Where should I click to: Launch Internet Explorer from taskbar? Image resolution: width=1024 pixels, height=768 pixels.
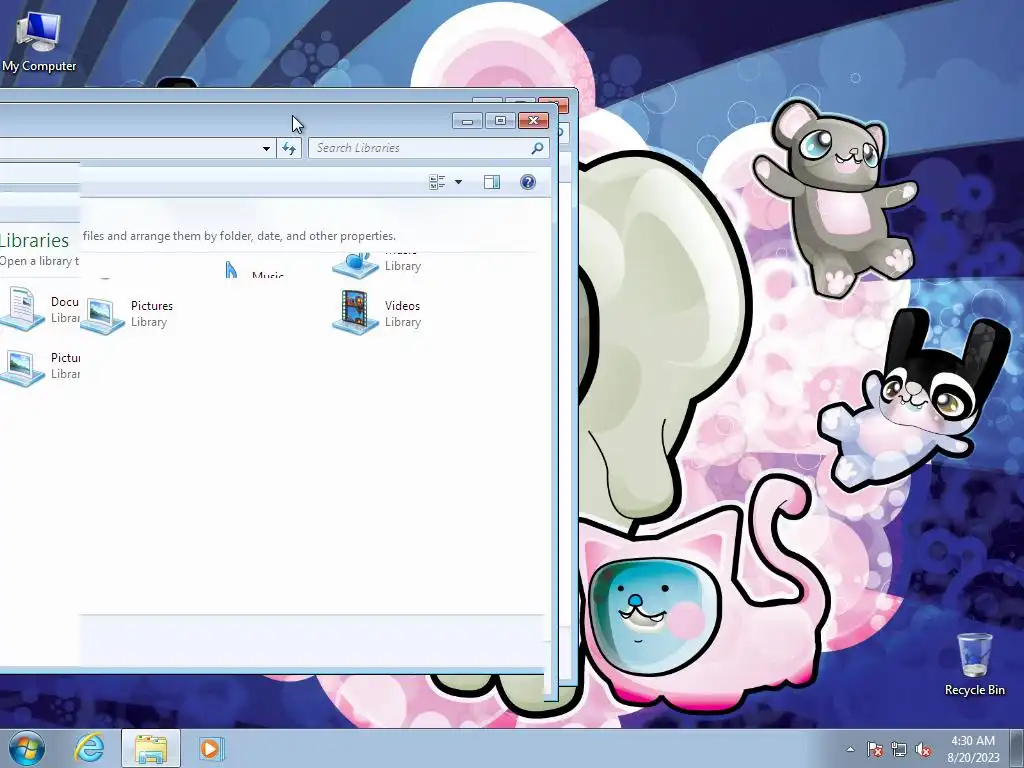click(89, 748)
